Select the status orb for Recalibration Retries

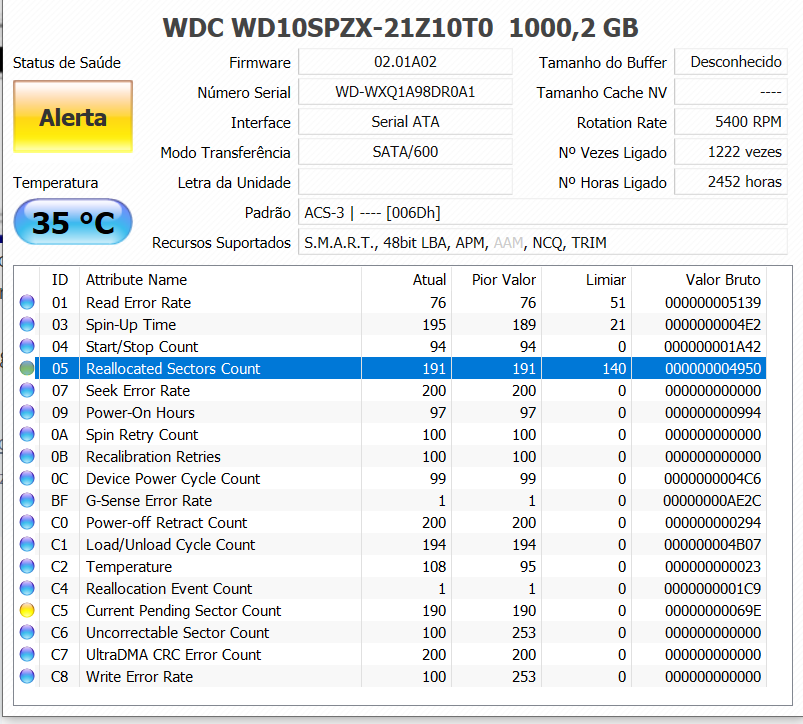click(27, 456)
